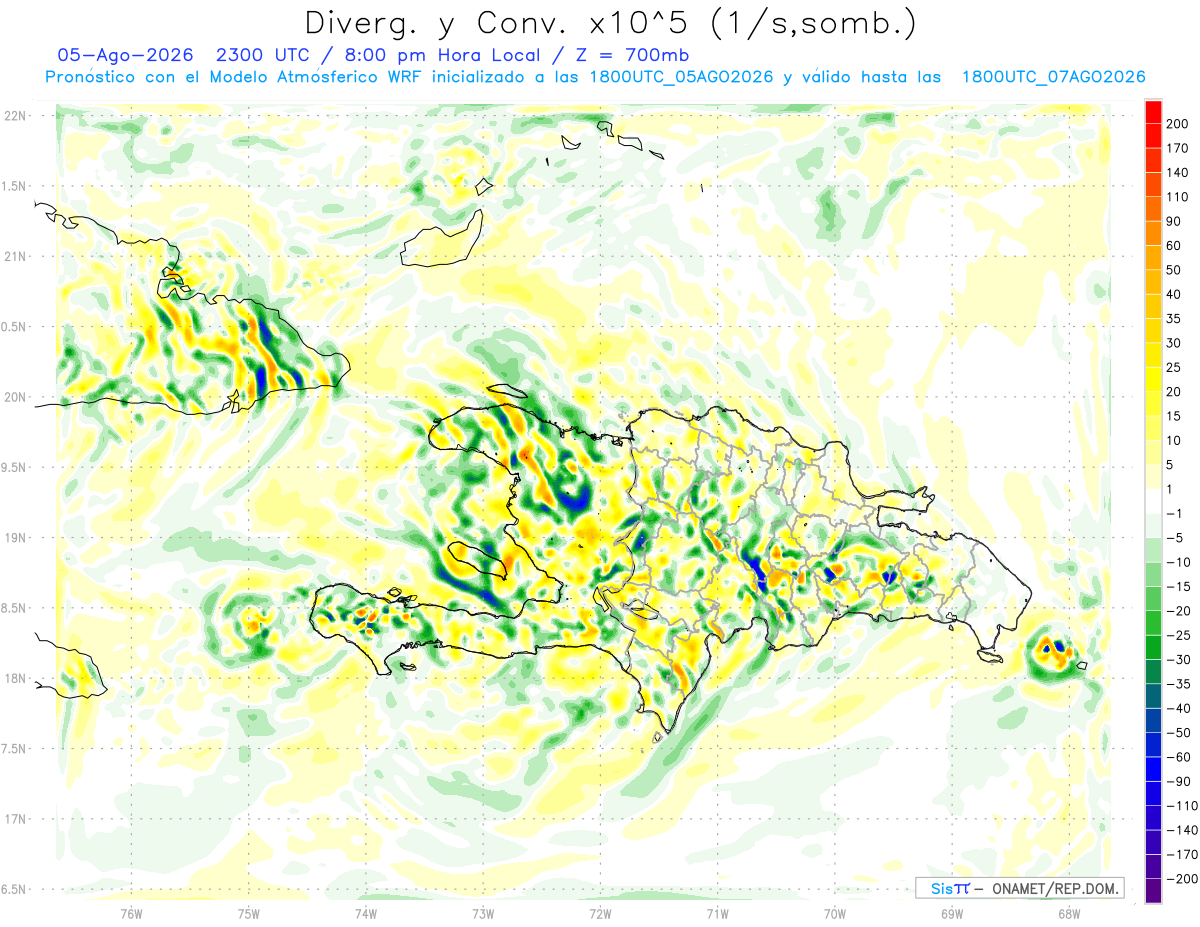Click the '22N' latitude label

tap(14, 116)
